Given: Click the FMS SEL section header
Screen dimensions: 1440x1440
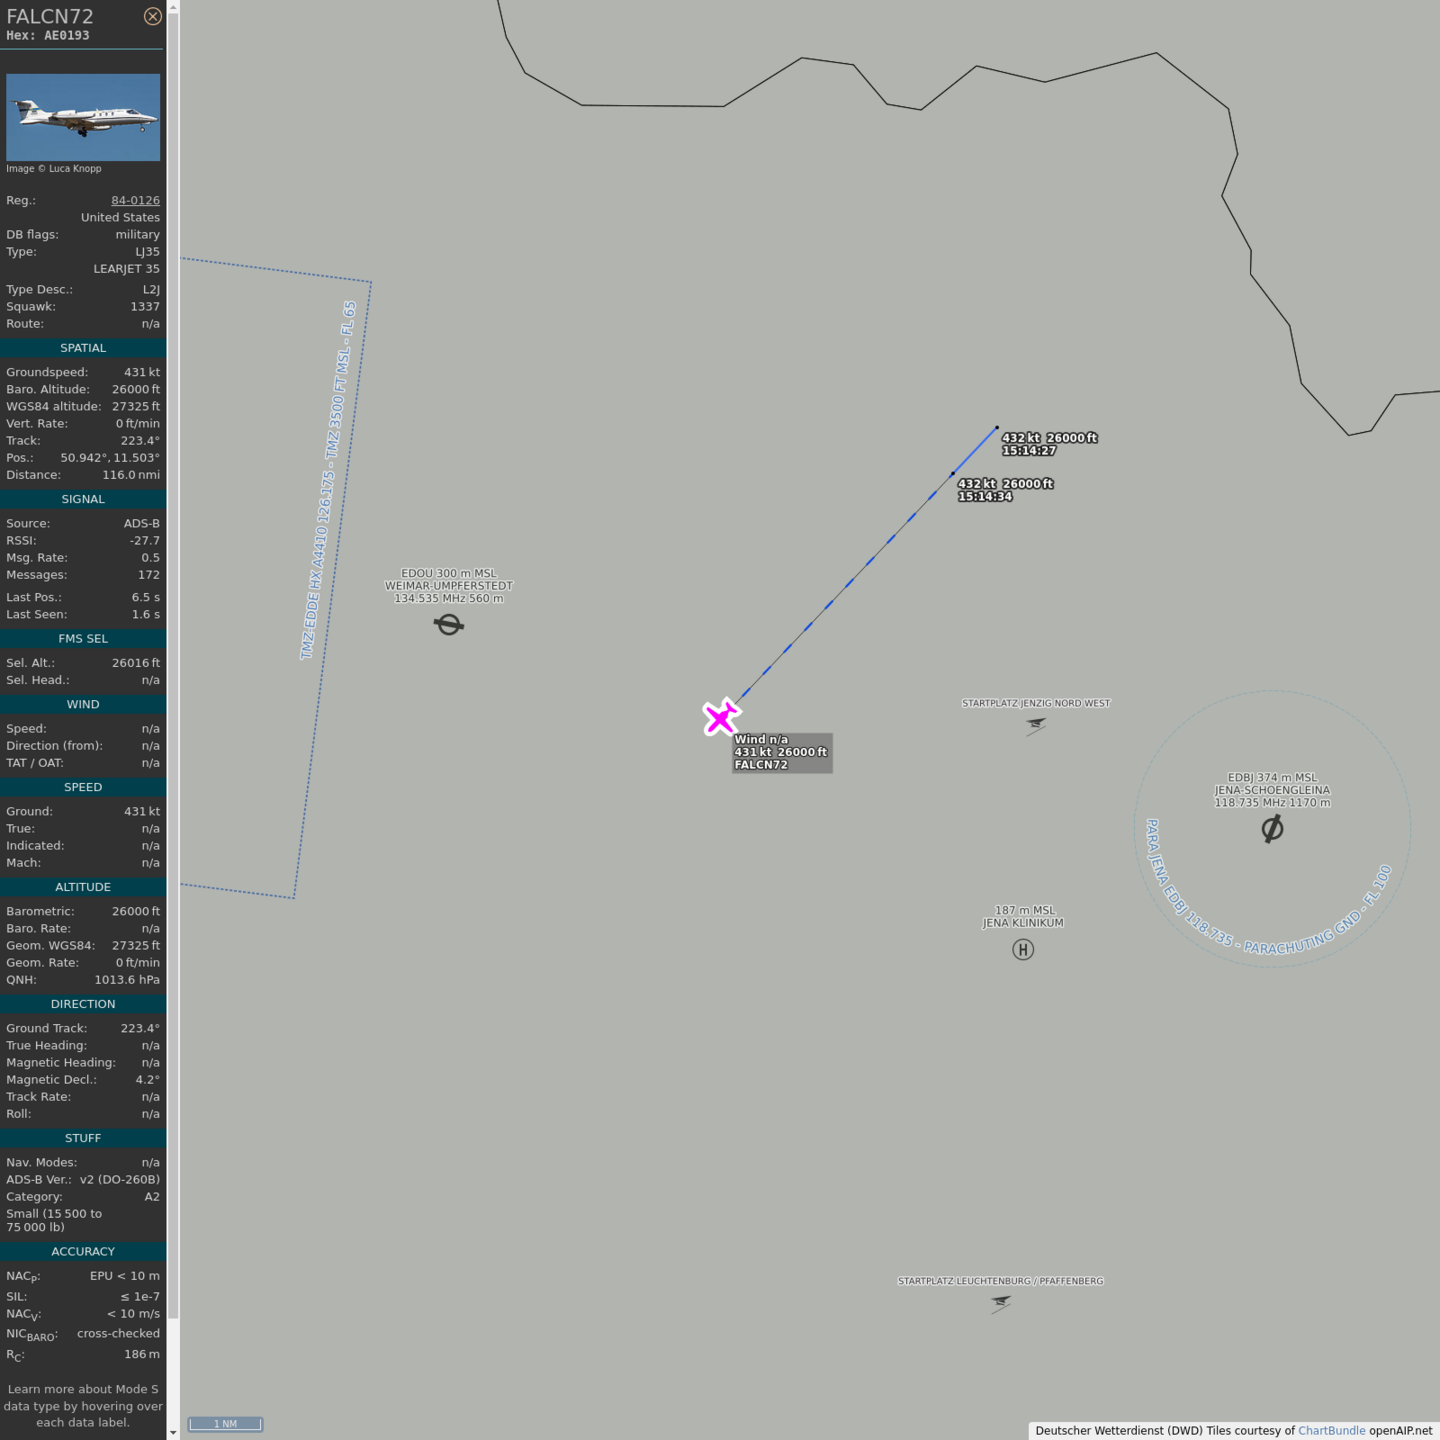Looking at the screenshot, I should tap(83, 639).
